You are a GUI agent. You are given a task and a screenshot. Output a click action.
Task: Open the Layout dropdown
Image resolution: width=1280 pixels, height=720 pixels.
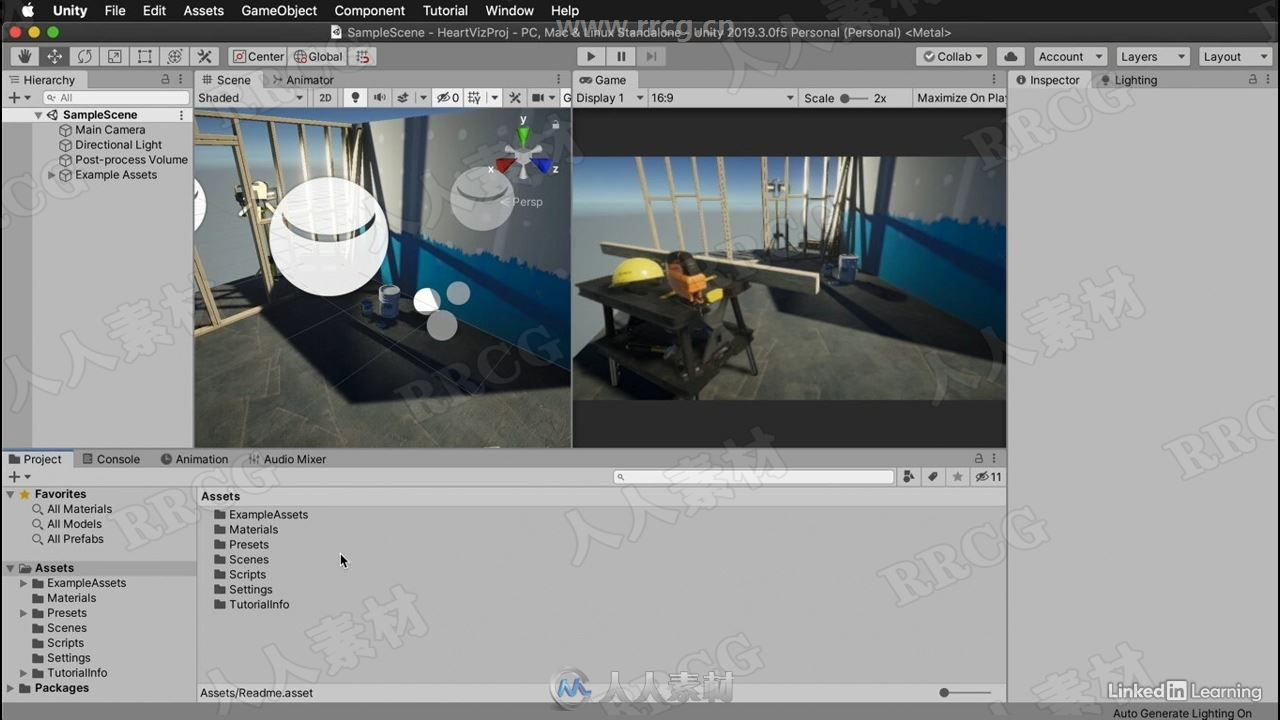point(1235,57)
